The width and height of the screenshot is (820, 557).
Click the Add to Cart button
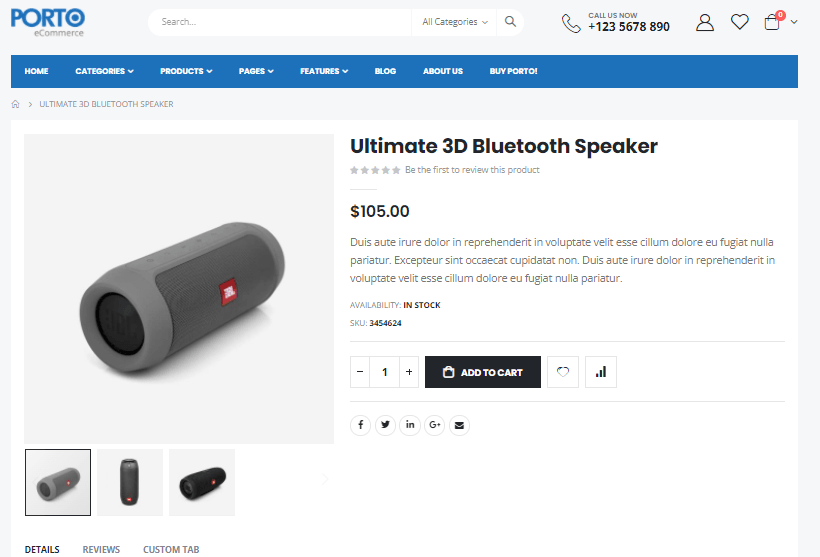483,372
